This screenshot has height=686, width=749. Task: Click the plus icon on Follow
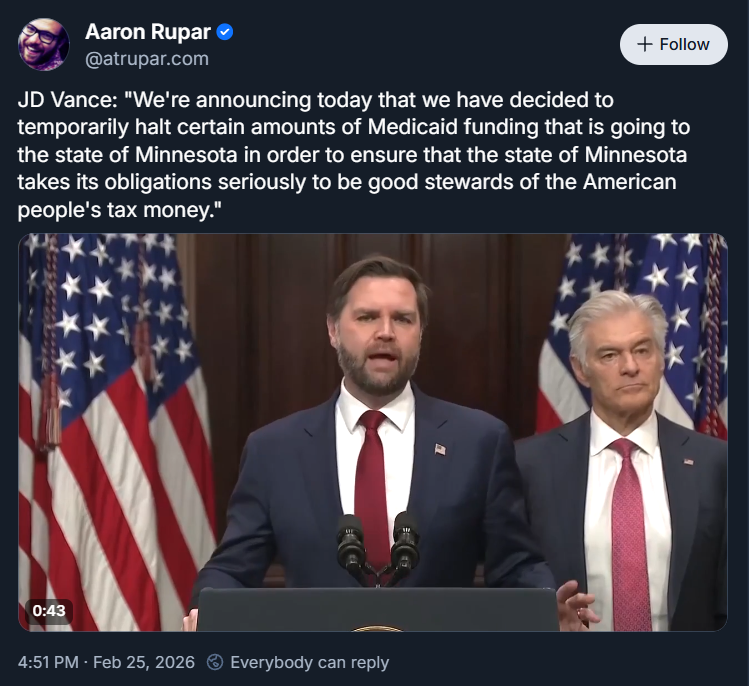[645, 44]
